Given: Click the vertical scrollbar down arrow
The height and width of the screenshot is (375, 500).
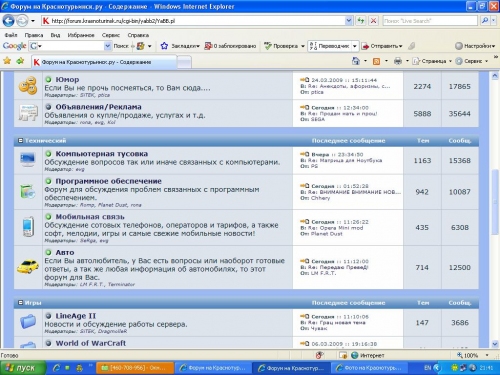Looking at the screenshot, I should [x=495, y=344].
